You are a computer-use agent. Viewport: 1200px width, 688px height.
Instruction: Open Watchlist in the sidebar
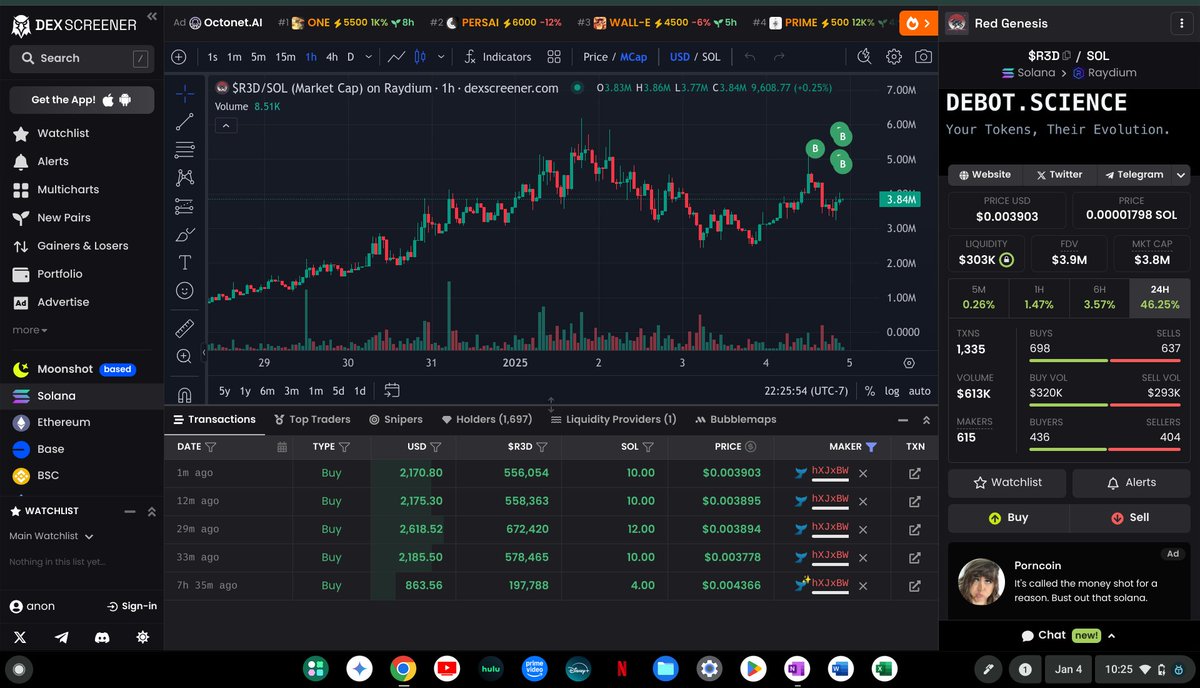click(x=63, y=133)
